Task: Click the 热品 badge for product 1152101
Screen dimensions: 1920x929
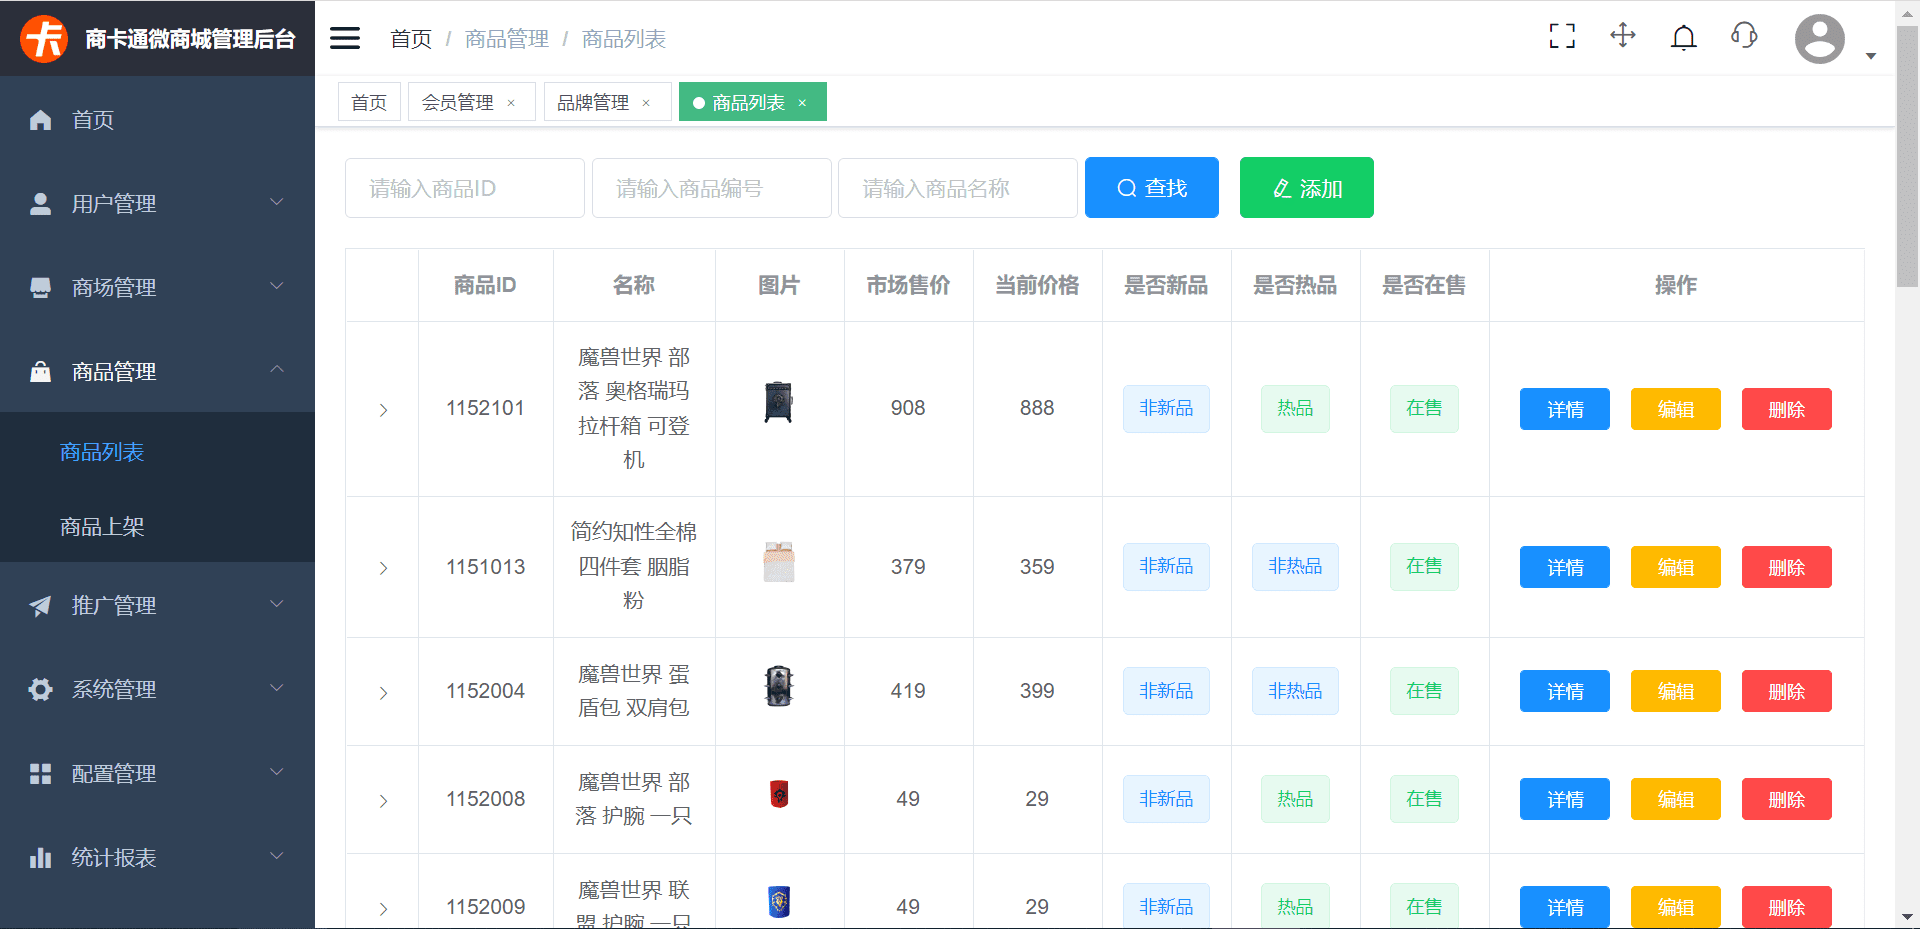Action: pos(1295,408)
